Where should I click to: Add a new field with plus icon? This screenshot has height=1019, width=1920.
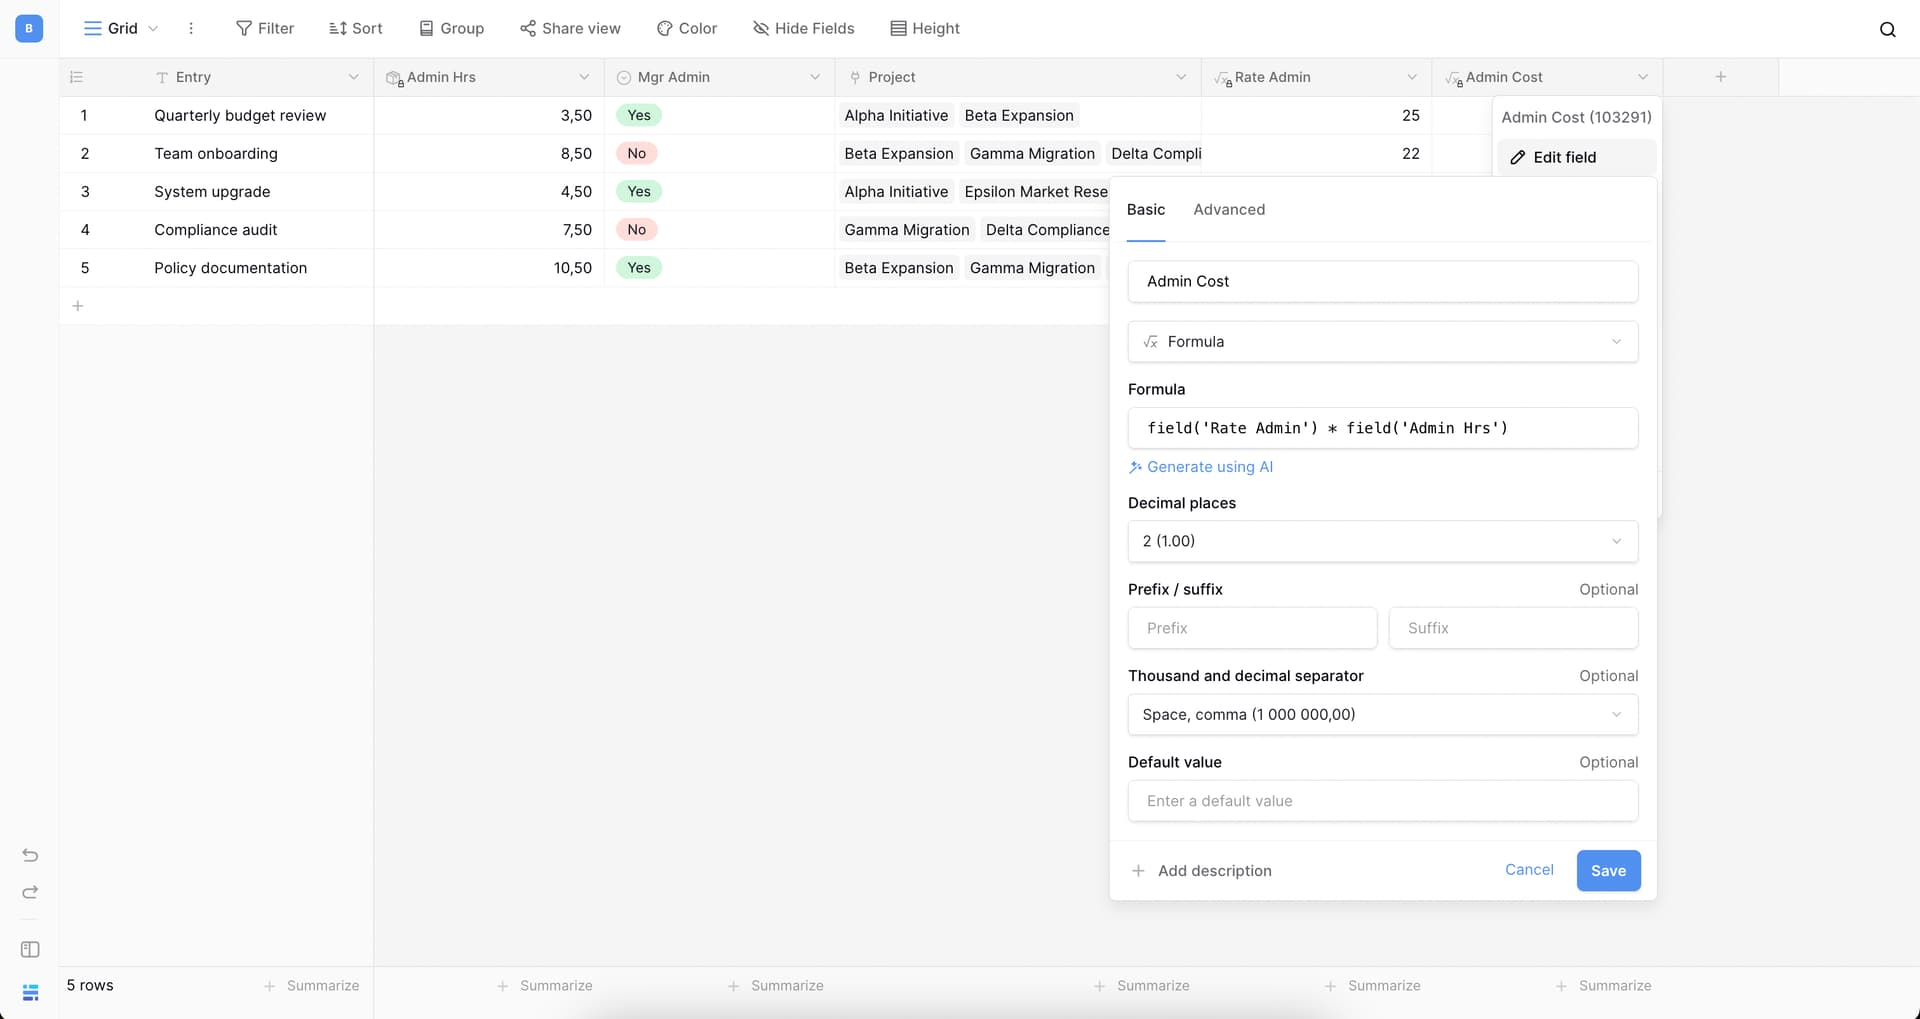1720,77
